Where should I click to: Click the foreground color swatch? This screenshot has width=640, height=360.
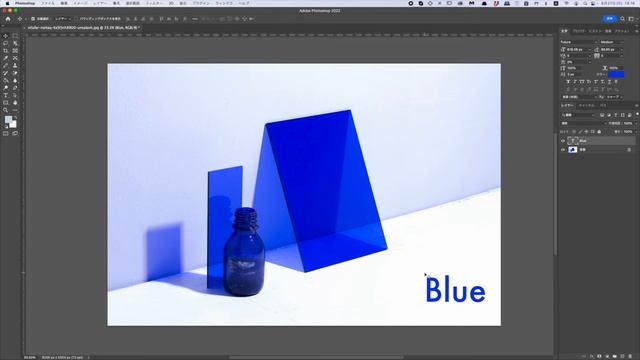(8, 119)
